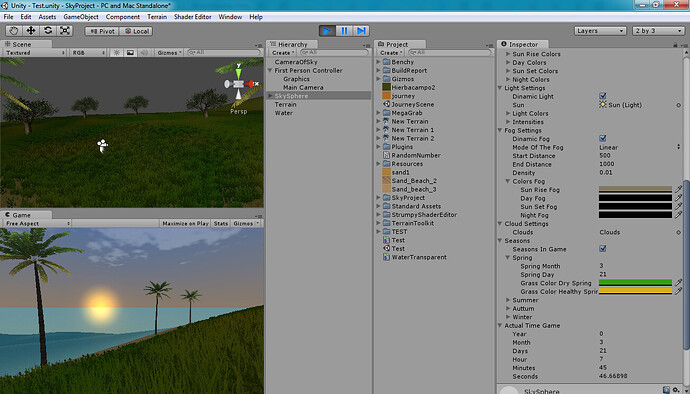This screenshot has width=690, height=394.
Task: Open the Grass Color Dry Spring swatch
Action: [635, 283]
